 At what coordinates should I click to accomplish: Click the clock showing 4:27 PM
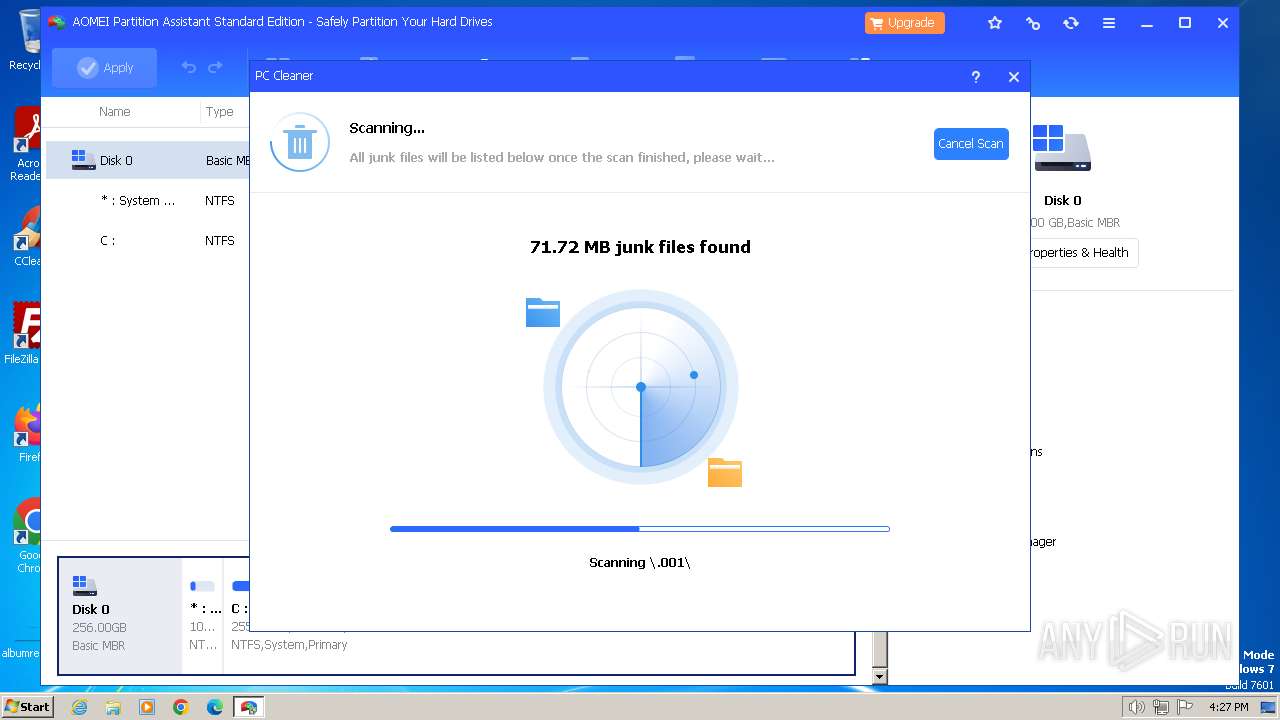pyautogui.click(x=1228, y=707)
